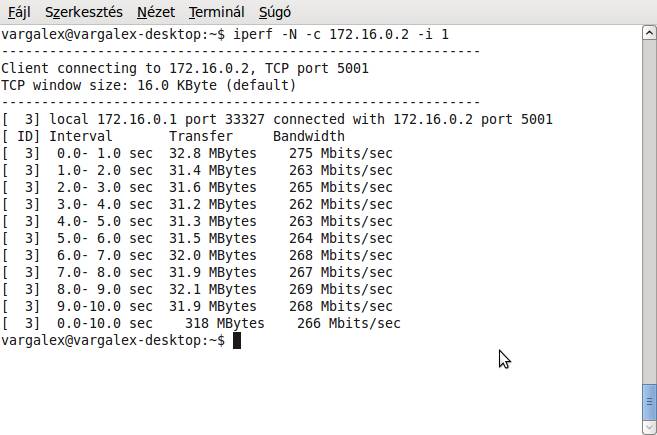Click the 'Interval' column header text

[80, 136]
